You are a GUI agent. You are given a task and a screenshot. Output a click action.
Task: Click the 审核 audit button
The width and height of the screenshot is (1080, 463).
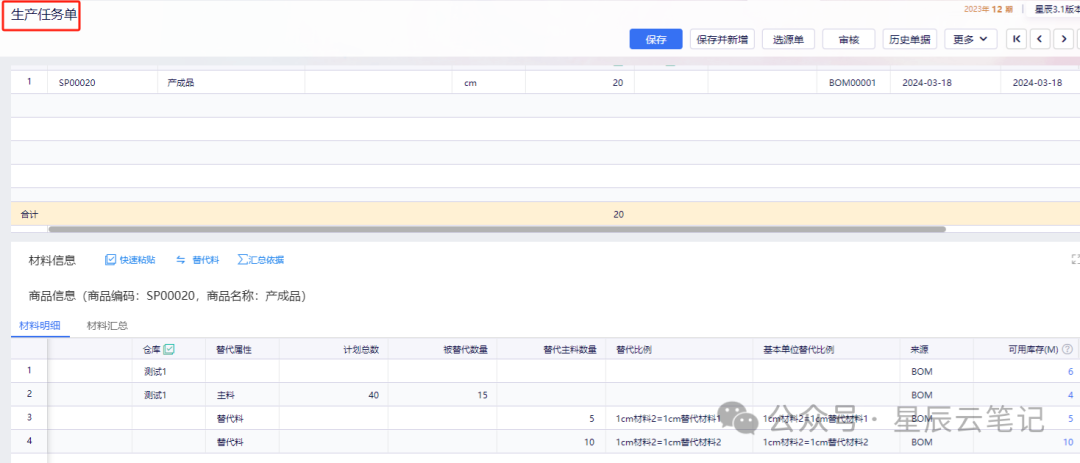point(849,39)
